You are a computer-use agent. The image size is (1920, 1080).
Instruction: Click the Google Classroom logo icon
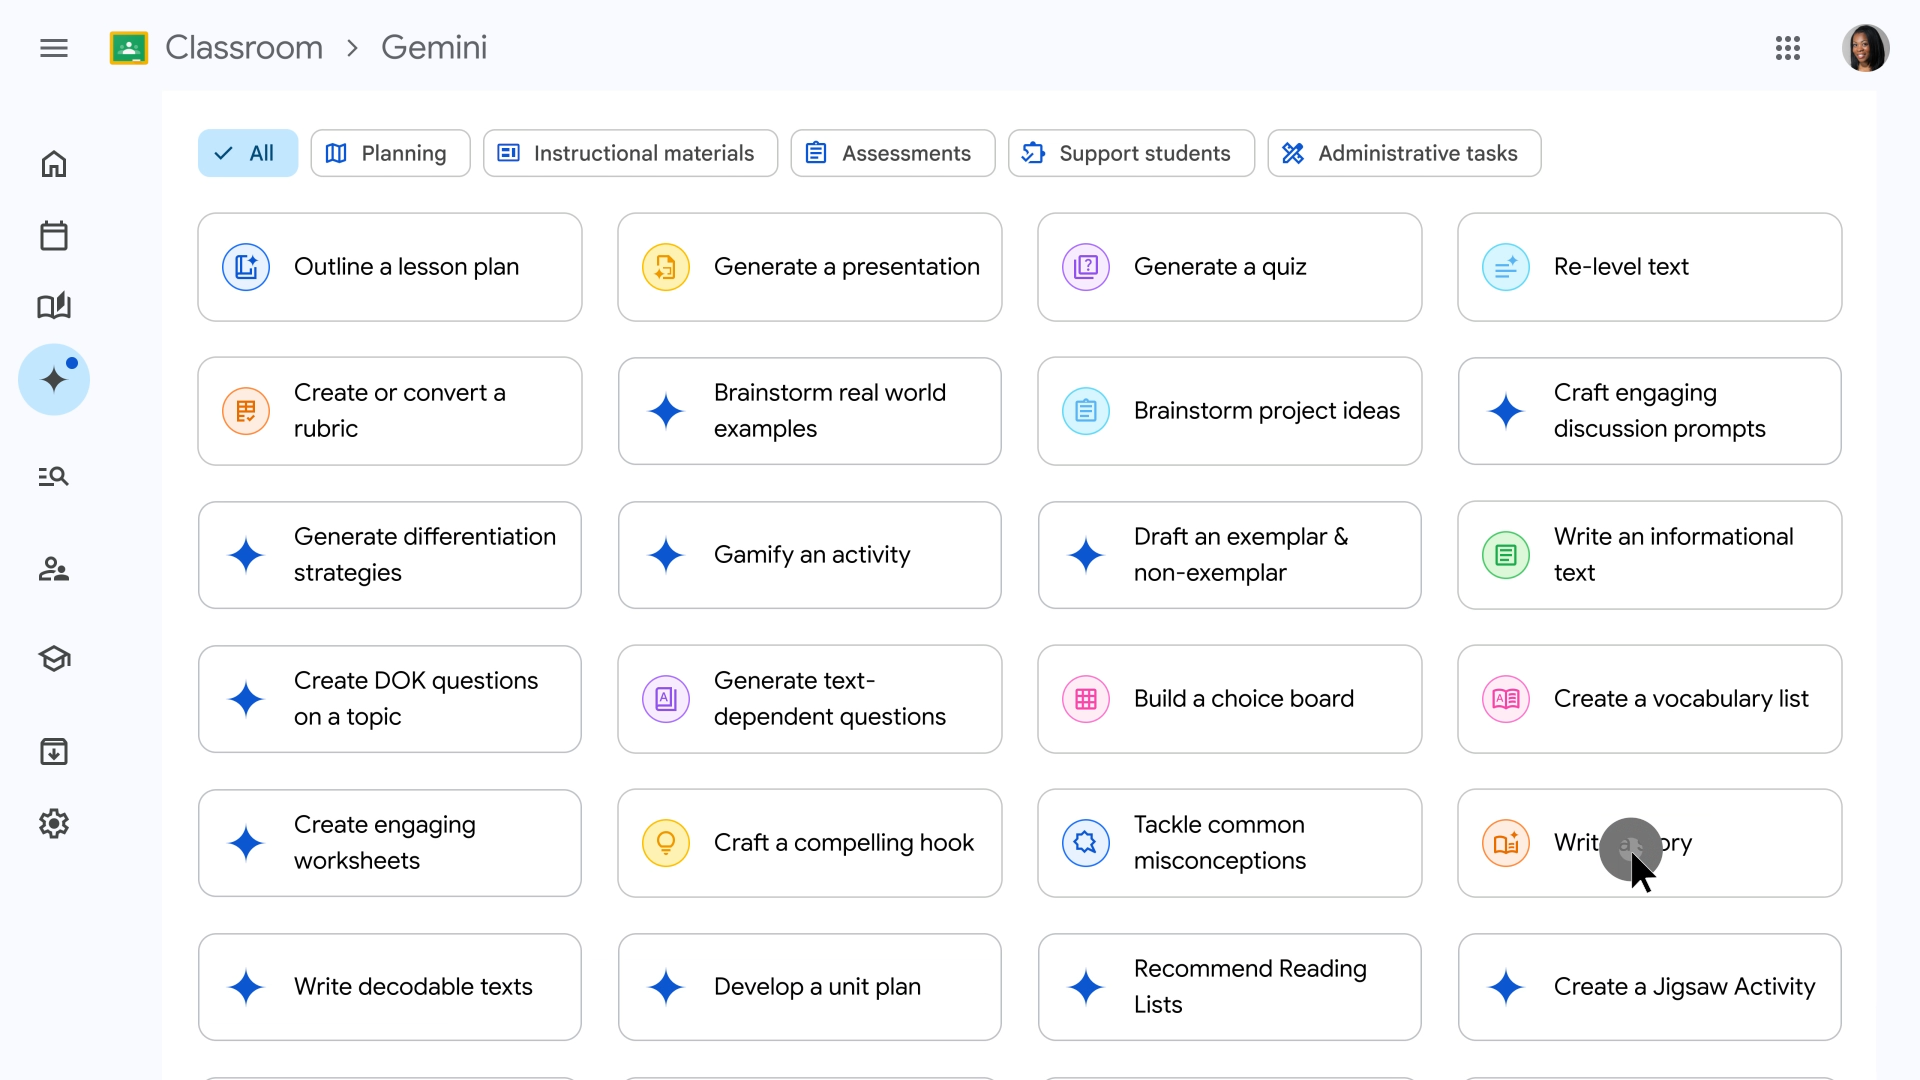pyautogui.click(x=129, y=48)
